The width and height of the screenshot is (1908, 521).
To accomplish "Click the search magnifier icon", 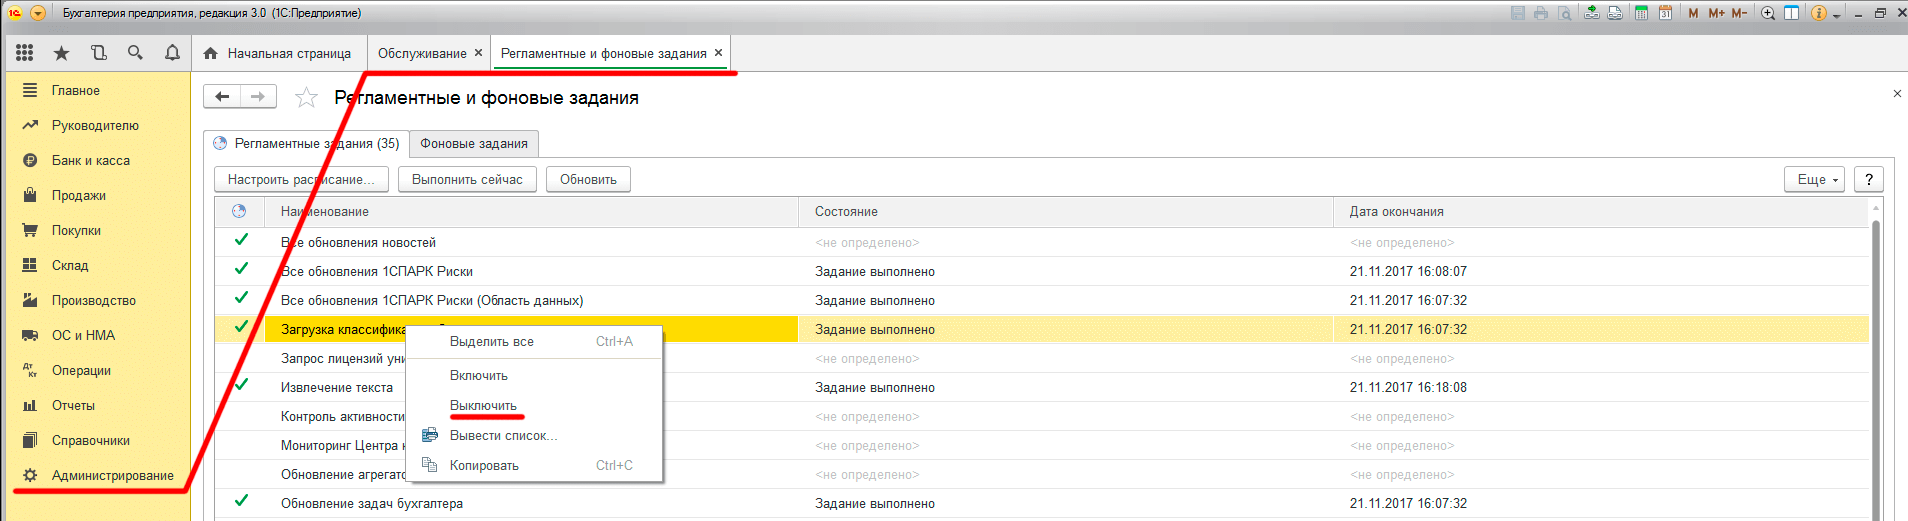I will click(x=135, y=53).
